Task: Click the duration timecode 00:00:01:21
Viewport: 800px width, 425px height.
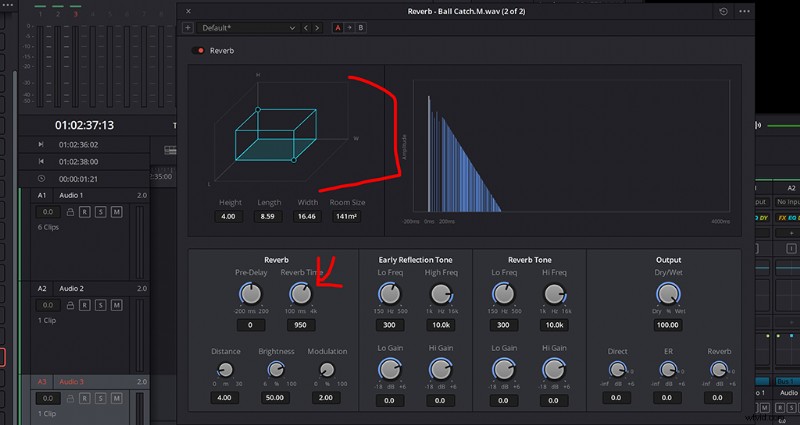Action: tap(79, 179)
